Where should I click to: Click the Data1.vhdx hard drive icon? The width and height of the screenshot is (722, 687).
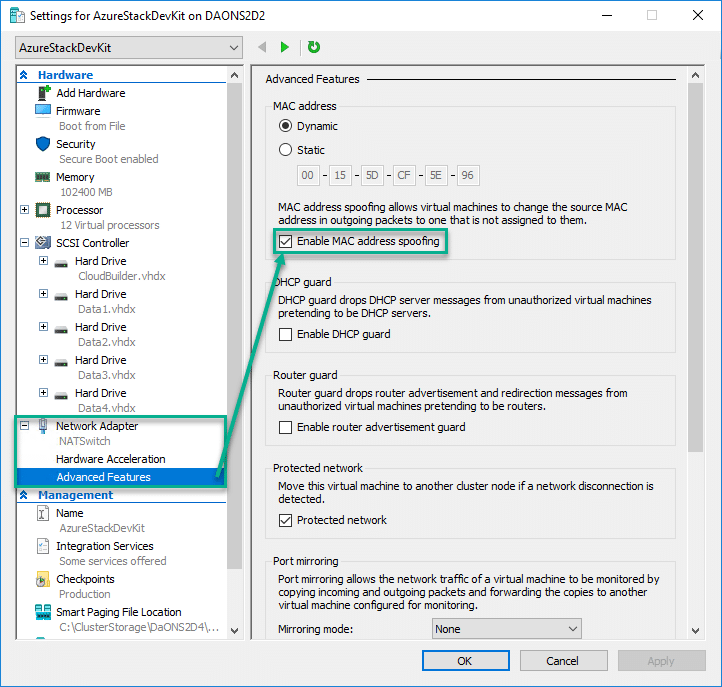pyautogui.click(x=61, y=297)
